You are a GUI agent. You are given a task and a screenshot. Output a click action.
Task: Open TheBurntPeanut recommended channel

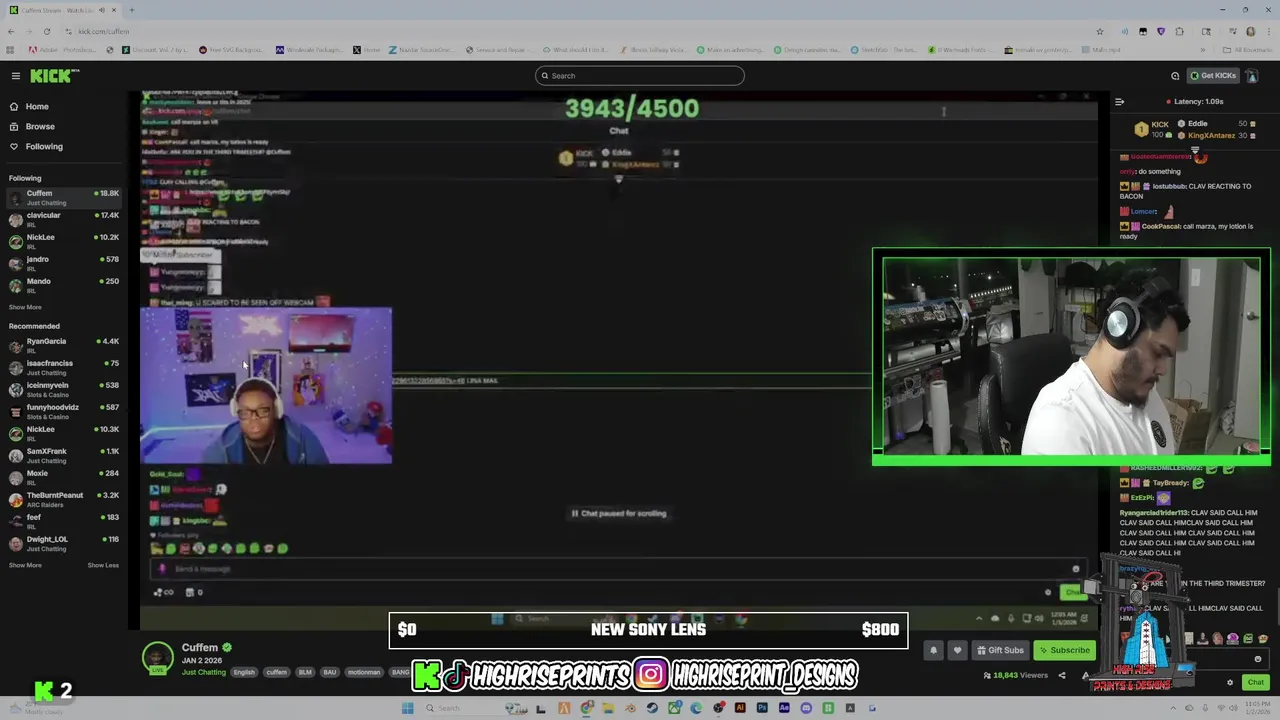pyautogui.click(x=64, y=499)
